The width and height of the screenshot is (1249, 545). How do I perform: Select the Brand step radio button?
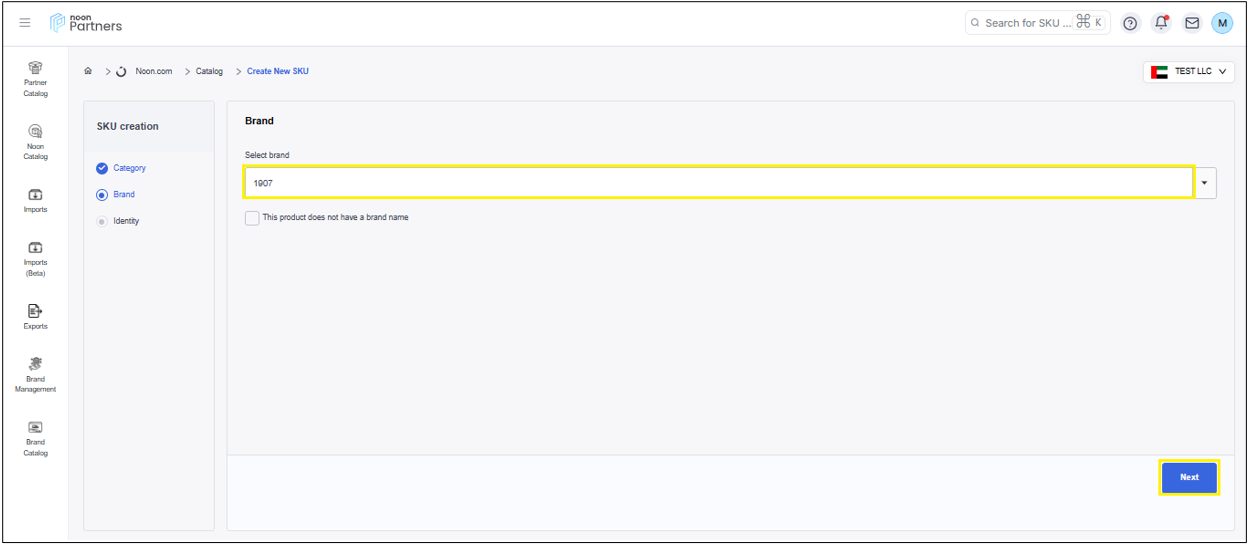point(102,195)
